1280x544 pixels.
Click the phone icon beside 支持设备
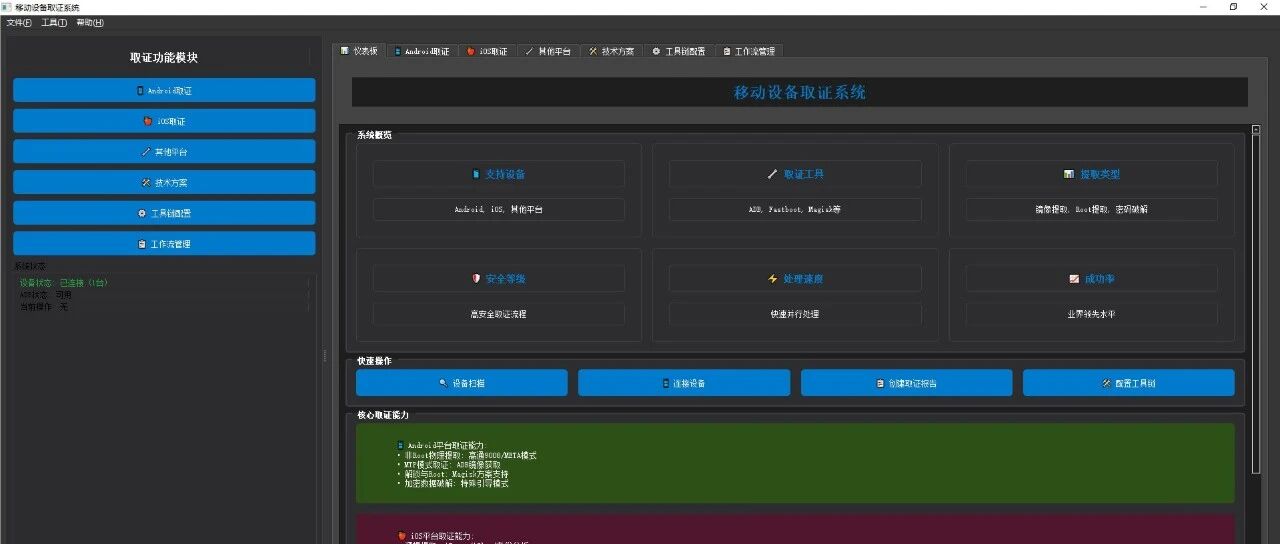476,174
